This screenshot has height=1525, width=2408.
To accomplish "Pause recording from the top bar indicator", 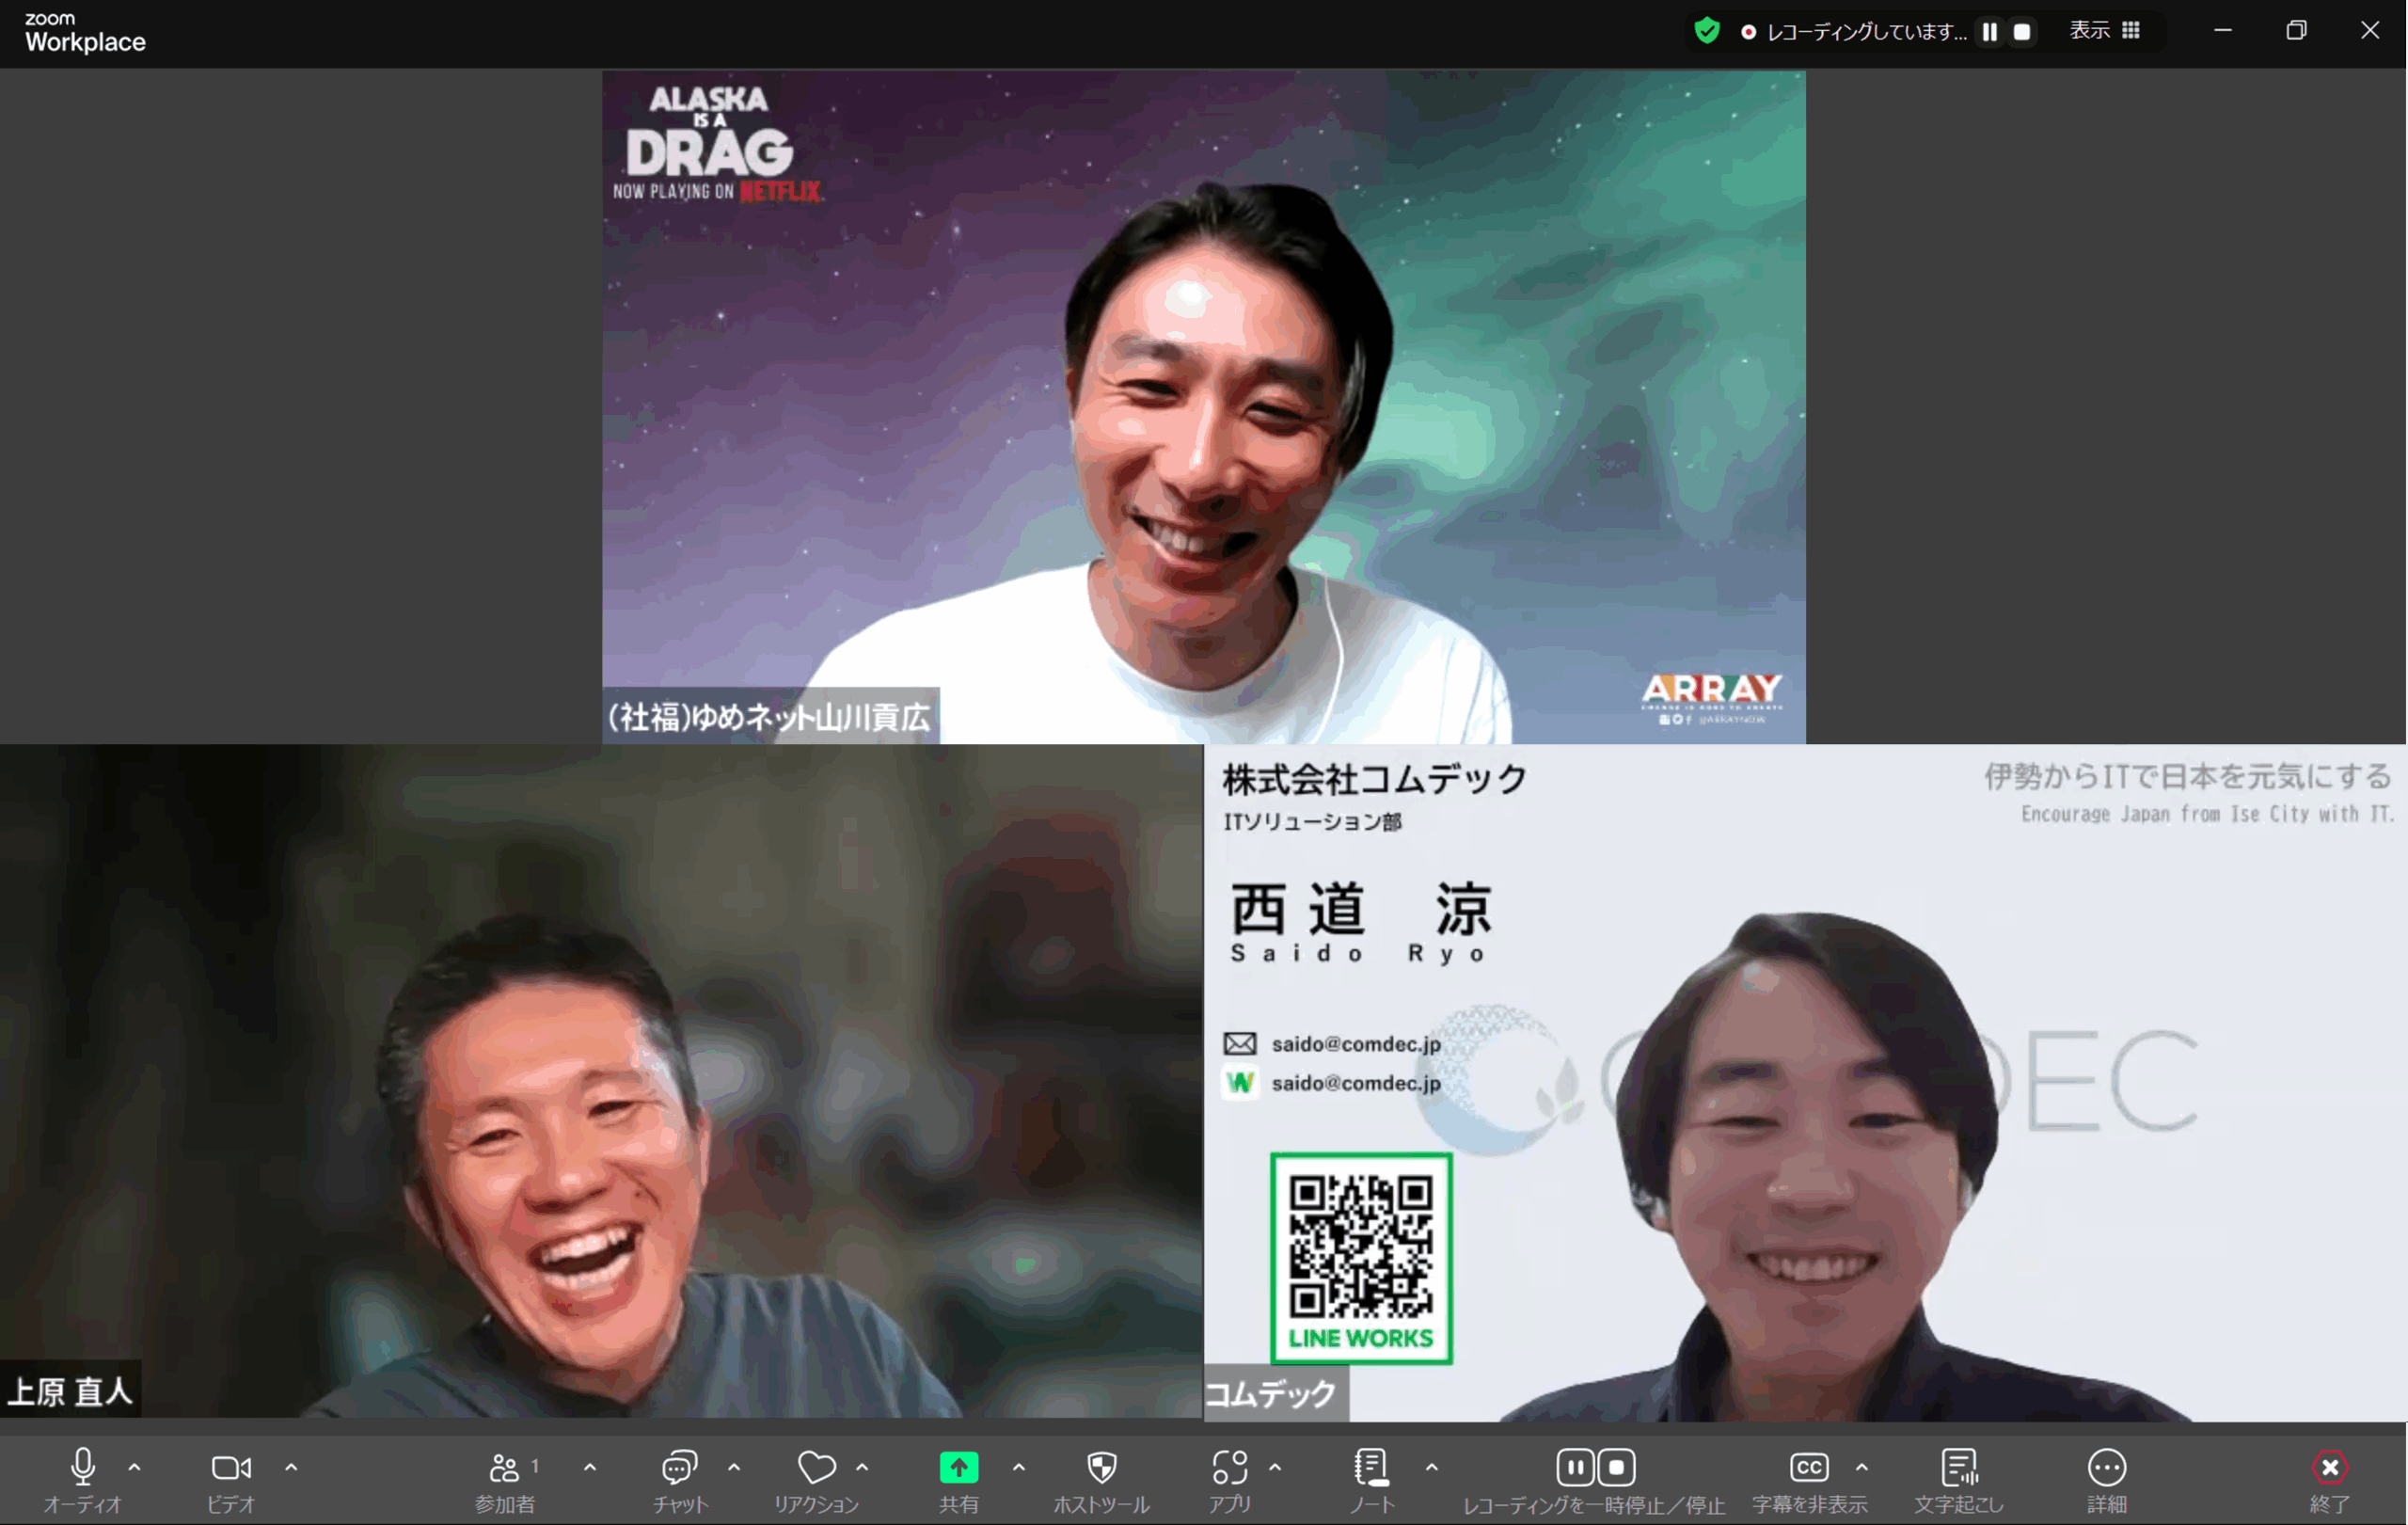I will point(1990,31).
